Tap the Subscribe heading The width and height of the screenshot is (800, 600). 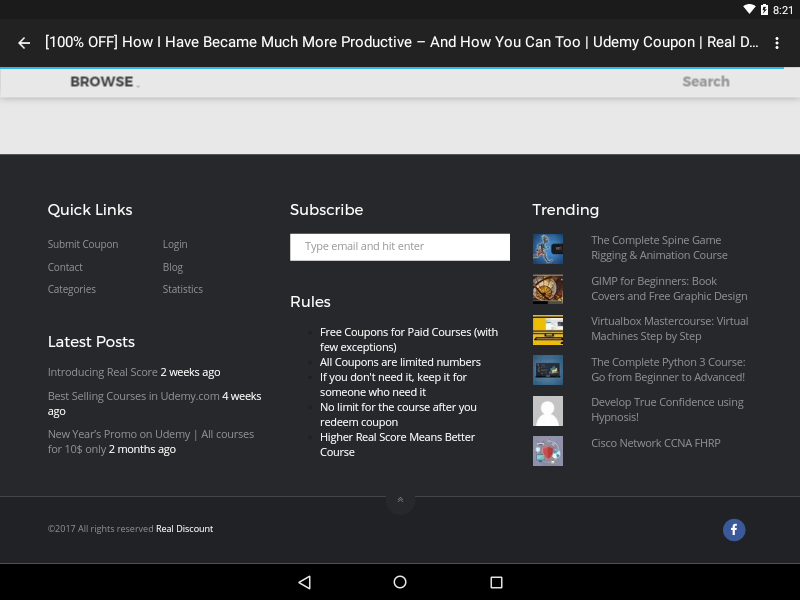327,210
